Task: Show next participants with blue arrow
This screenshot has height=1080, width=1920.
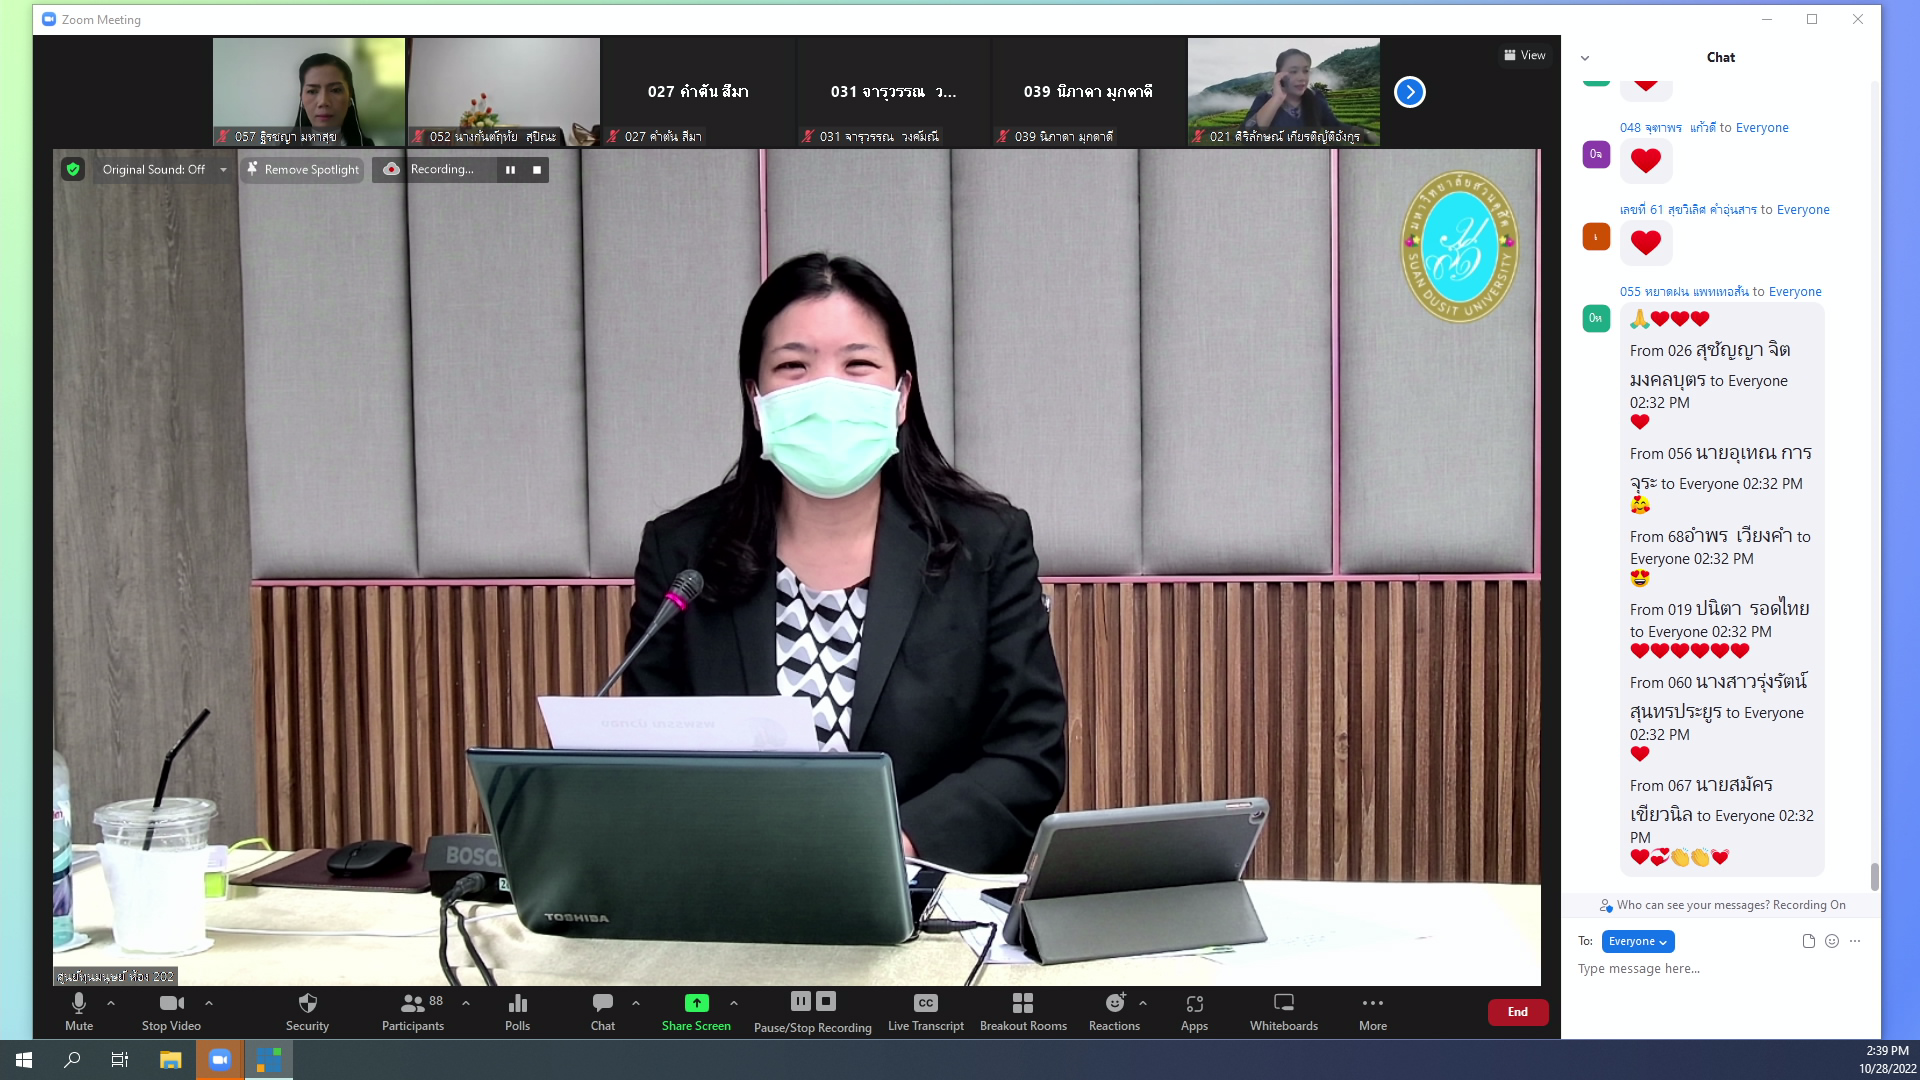Action: 1410,92
